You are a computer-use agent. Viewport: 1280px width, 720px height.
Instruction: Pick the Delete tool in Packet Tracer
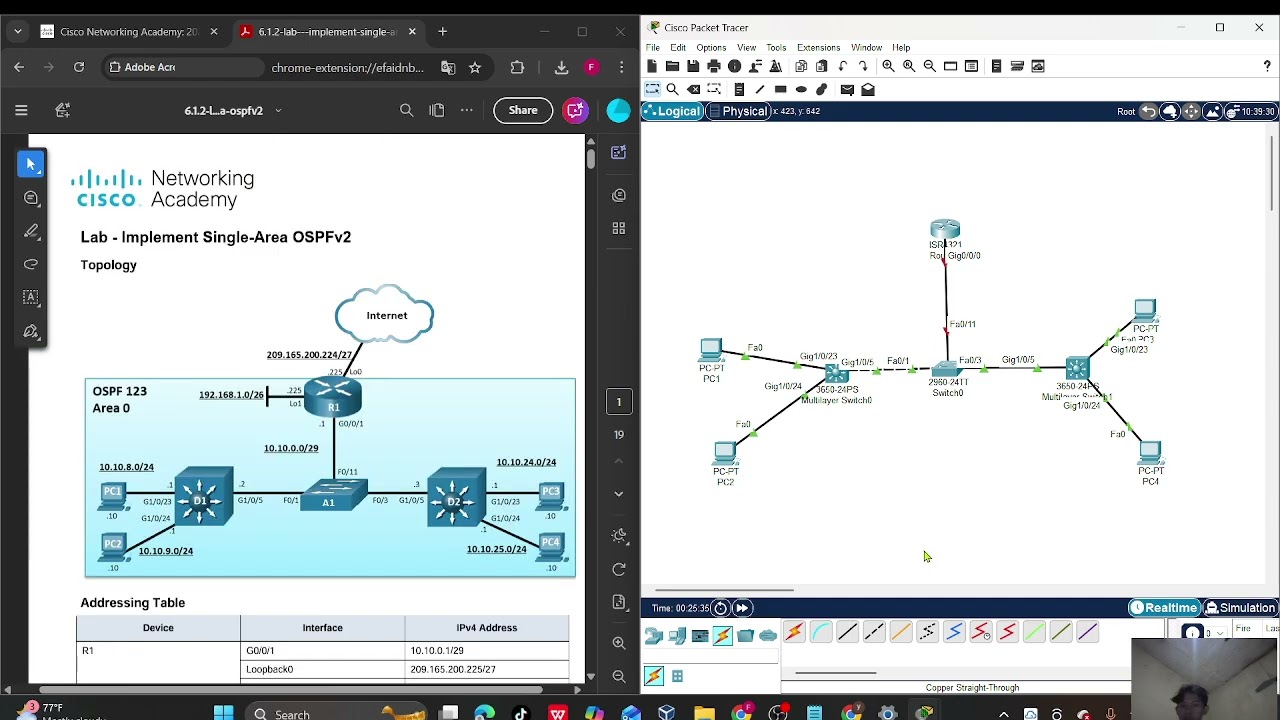click(694, 89)
